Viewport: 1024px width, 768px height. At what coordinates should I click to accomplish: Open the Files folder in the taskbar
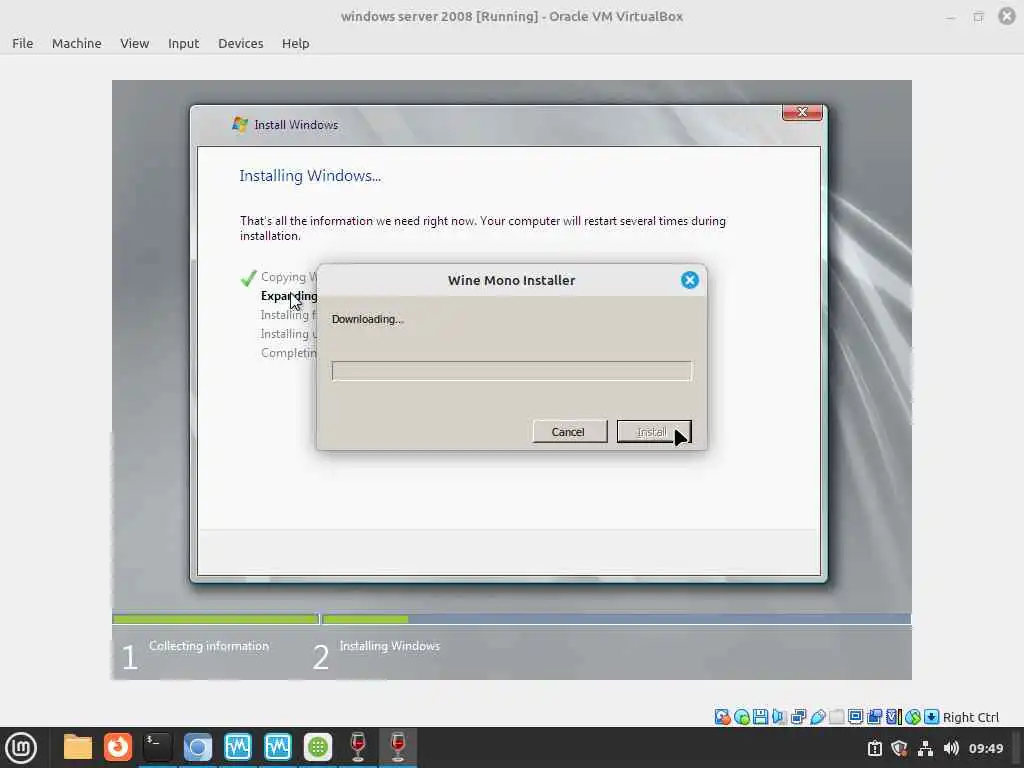coord(77,747)
